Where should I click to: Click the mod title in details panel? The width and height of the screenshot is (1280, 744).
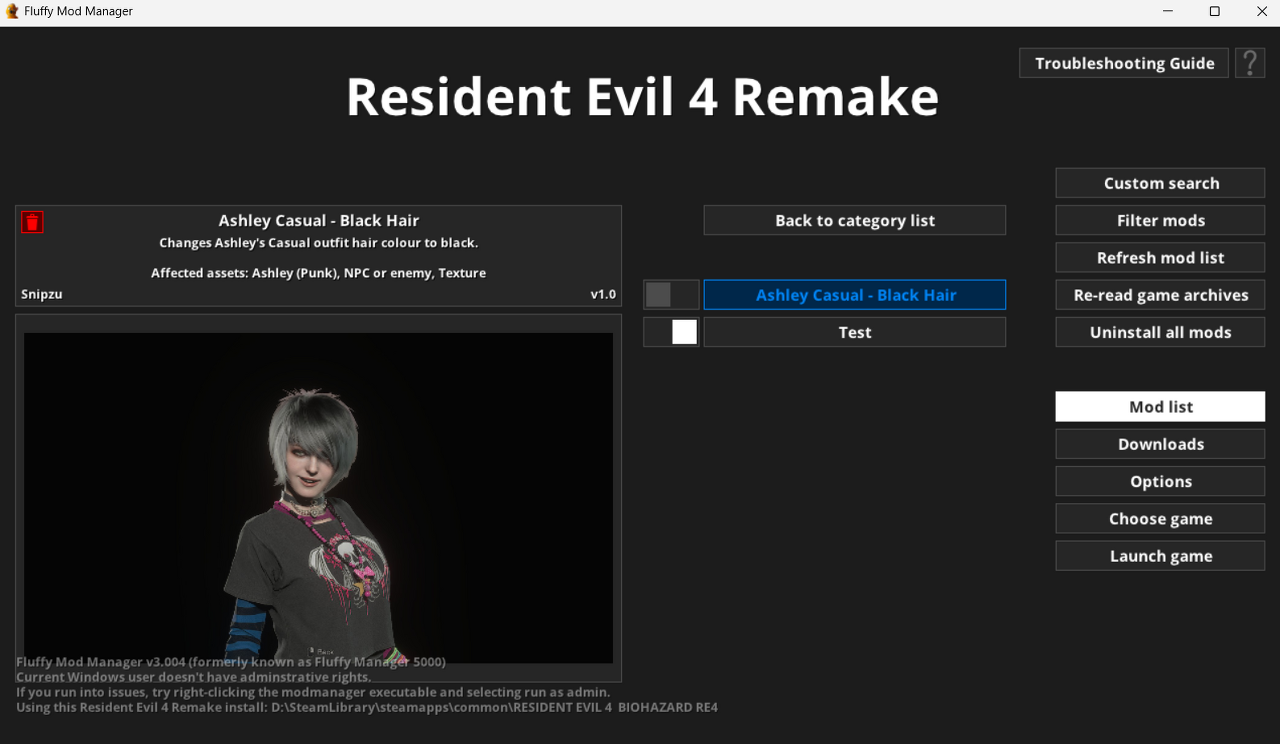tap(318, 220)
